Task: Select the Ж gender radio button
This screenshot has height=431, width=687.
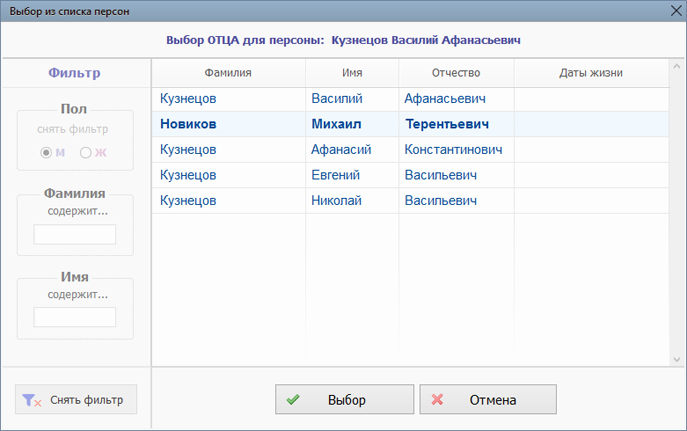Action: 85,152
